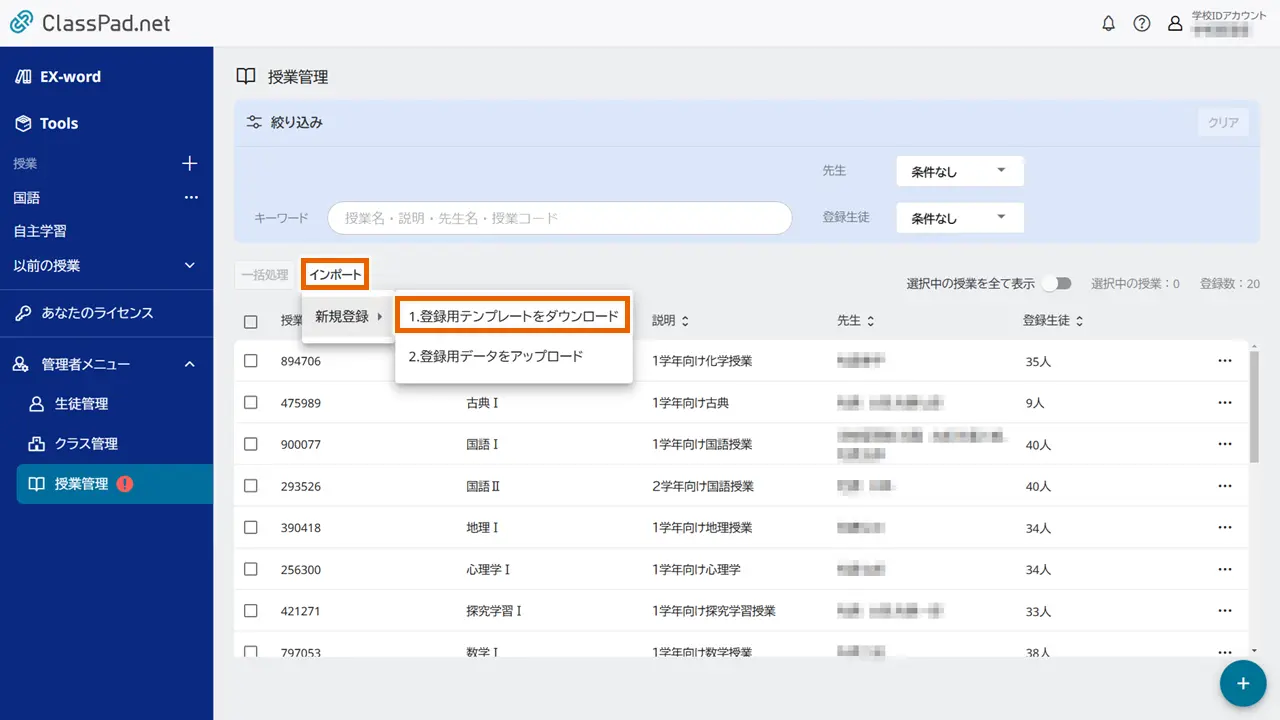The width and height of the screenshot is (1280, 720).
Task: Open the 登録生徒 条件なし dropdown
Action: (959, 217)
